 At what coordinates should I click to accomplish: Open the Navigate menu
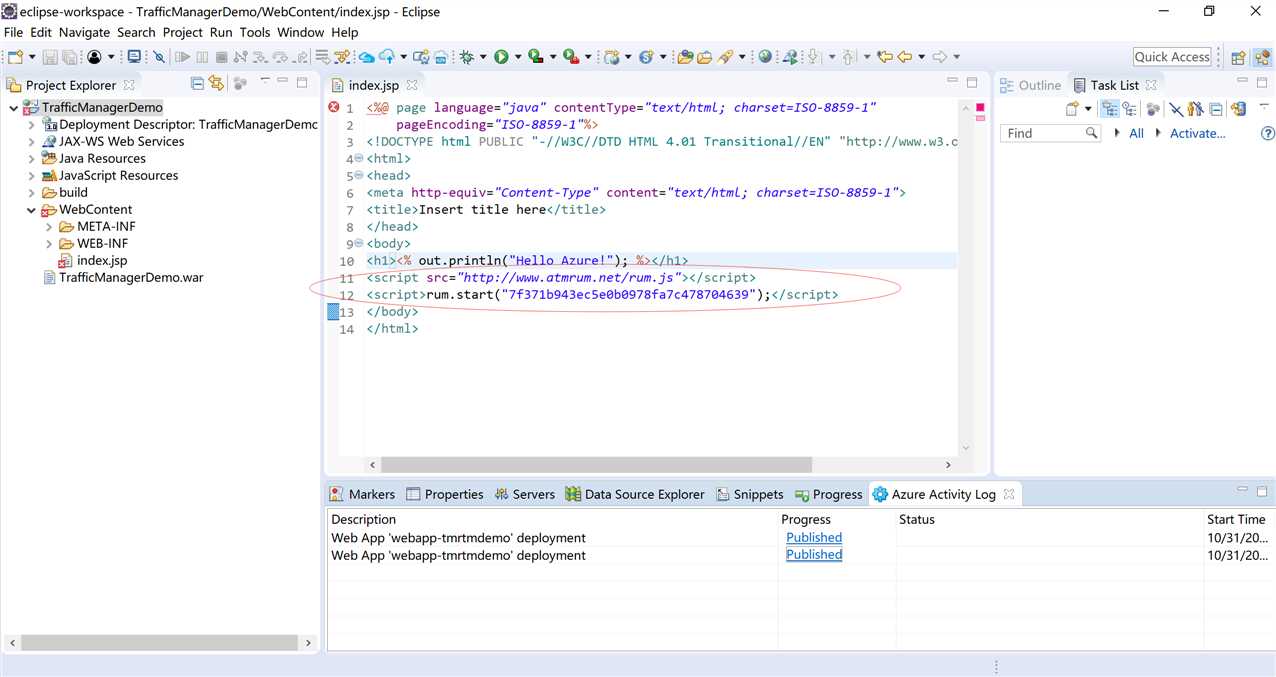click(84, 32)
